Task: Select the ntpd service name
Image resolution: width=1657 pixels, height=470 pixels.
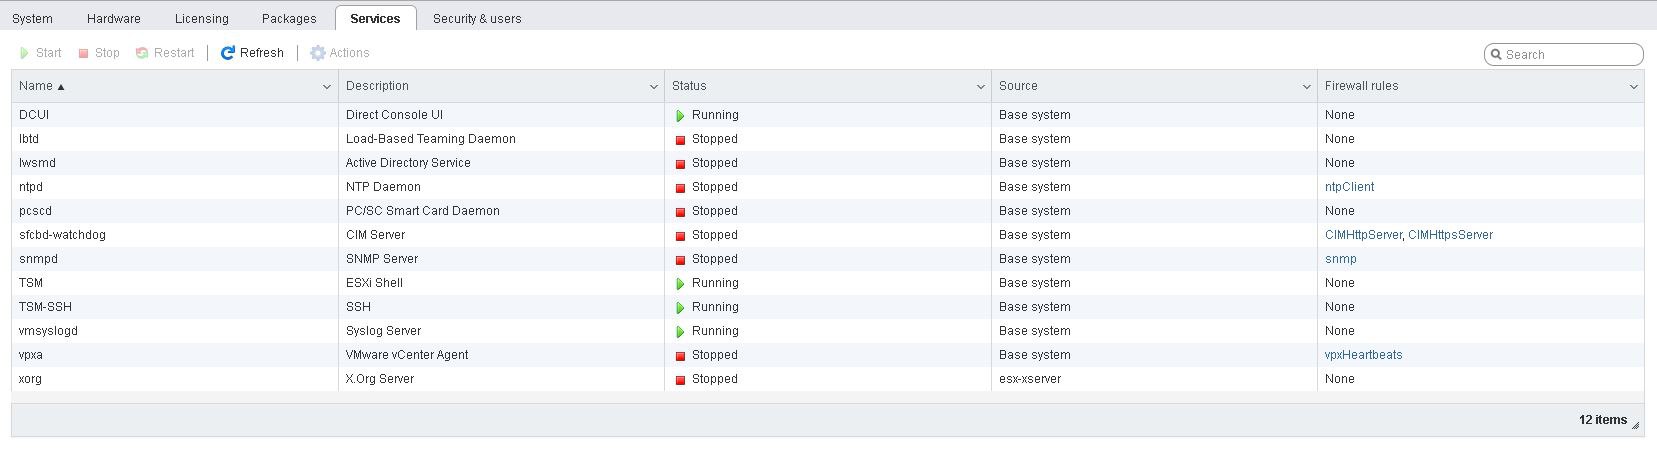Action: [31, 187]
